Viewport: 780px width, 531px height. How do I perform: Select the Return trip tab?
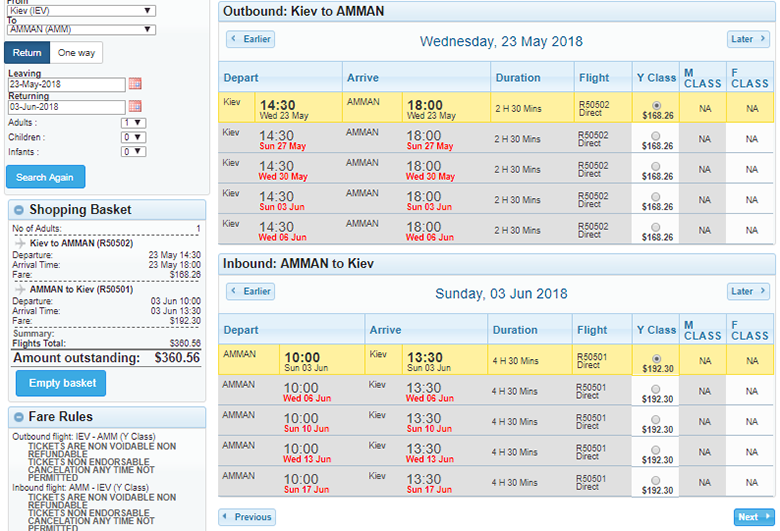click(28, 53)
